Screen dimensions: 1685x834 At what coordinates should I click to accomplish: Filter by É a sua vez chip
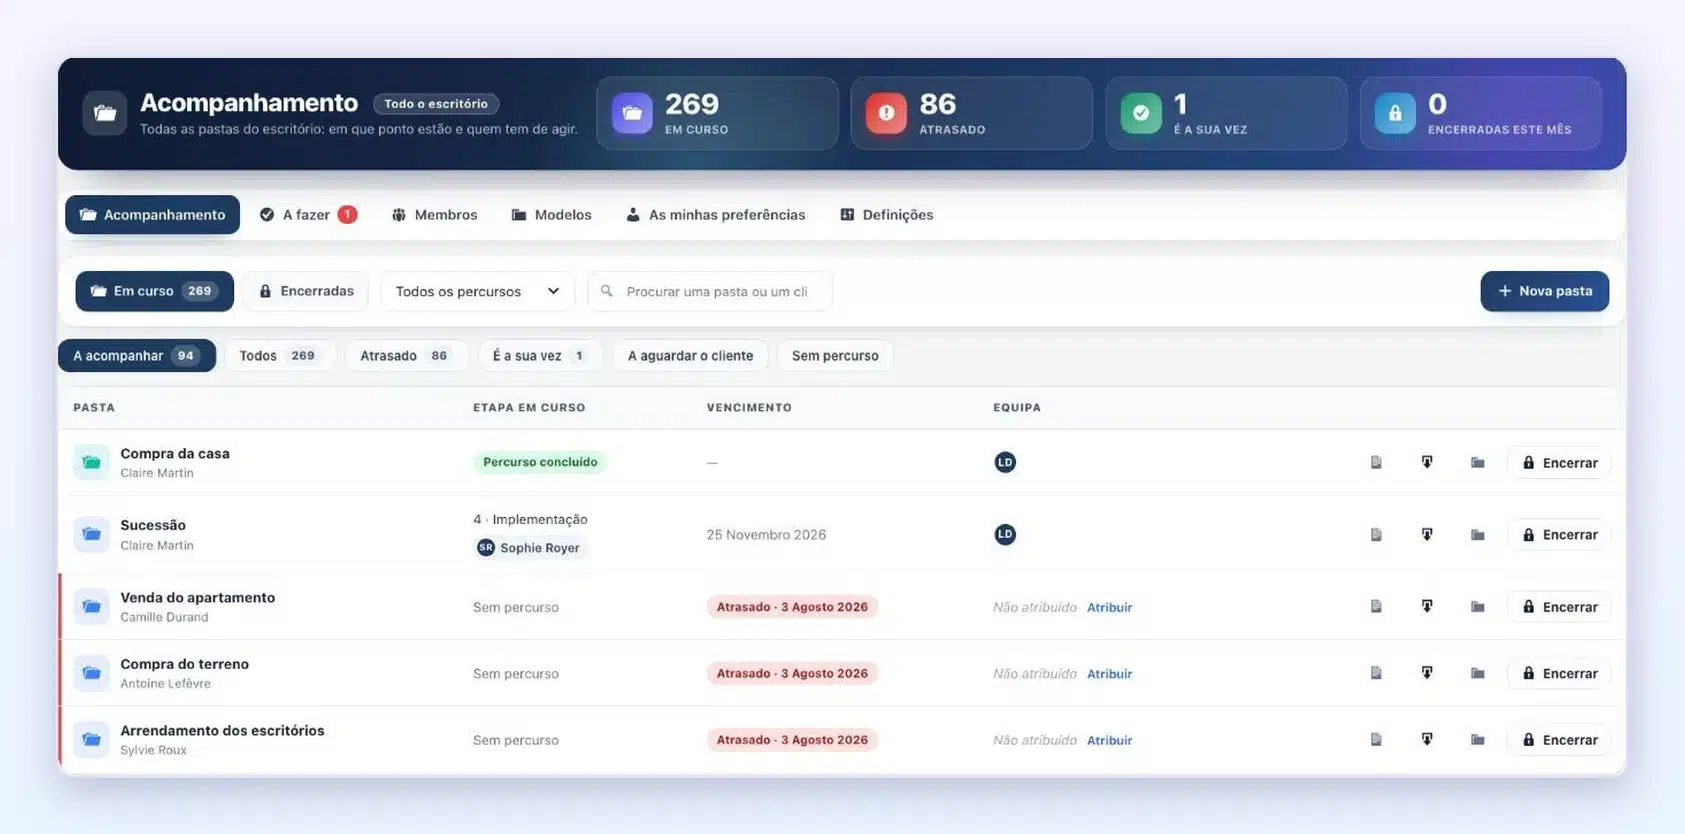point(539,356)
